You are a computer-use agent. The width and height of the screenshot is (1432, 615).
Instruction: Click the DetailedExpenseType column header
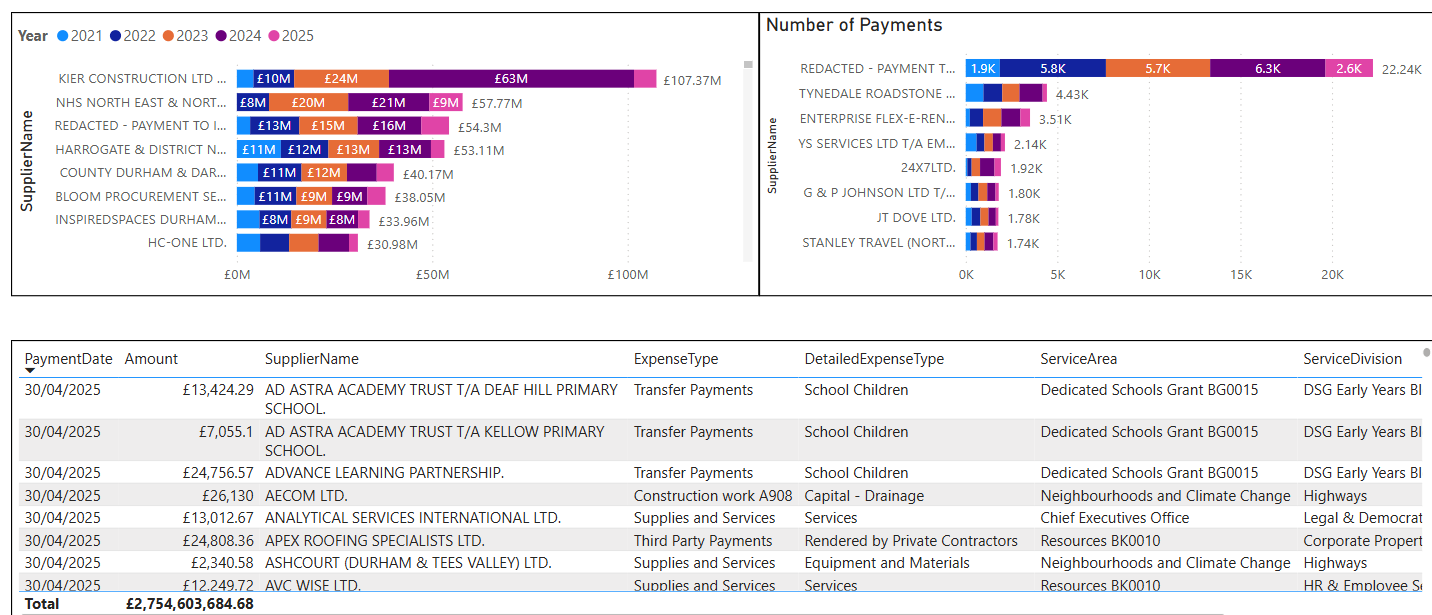click(x=874, y=359)
